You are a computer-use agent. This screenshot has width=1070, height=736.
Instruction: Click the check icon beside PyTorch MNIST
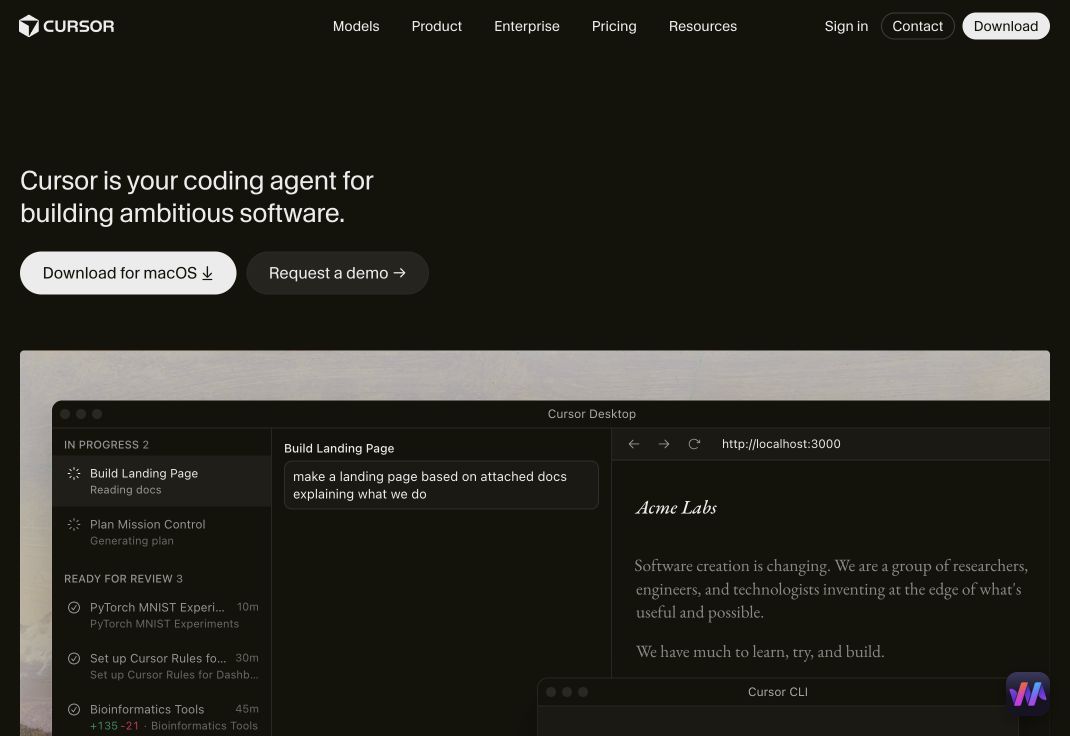74,607
